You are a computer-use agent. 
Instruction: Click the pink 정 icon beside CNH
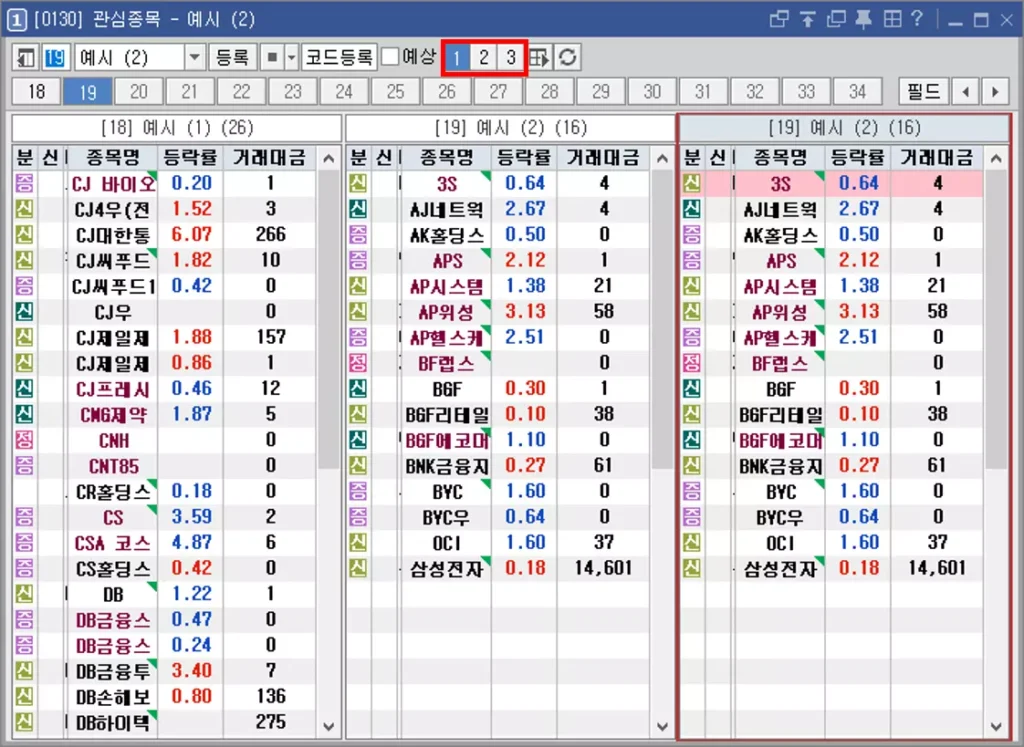(24, 440)
